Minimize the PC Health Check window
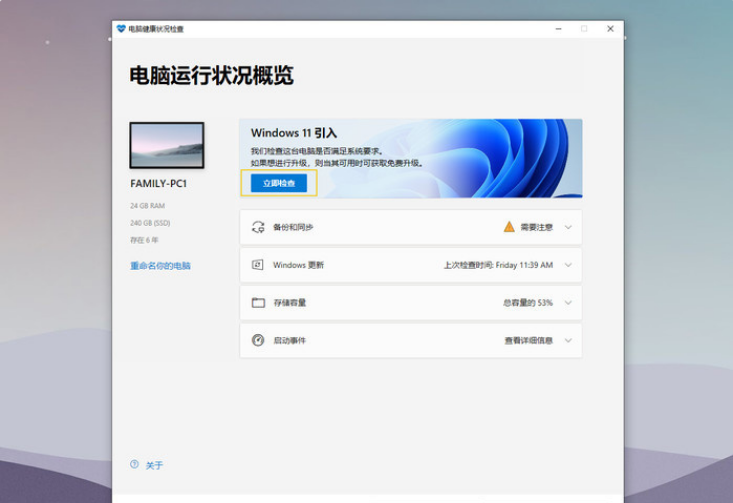733x503 pixels. (x=558, y=29)
